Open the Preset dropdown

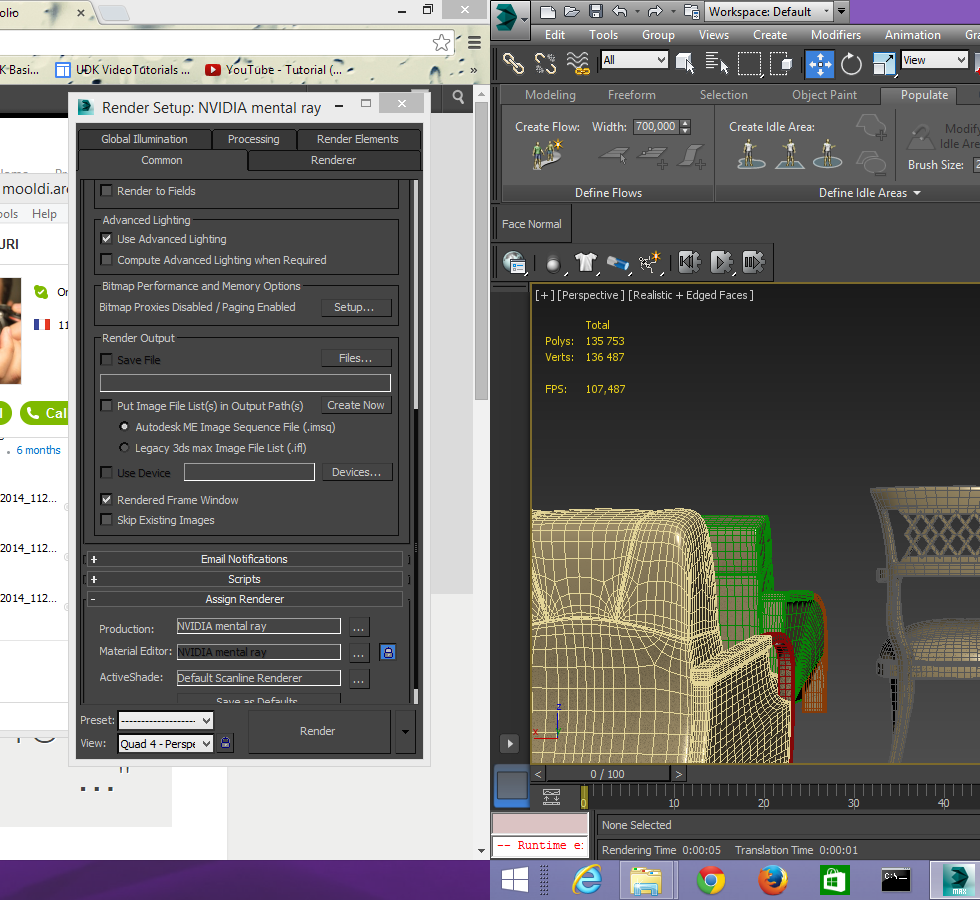166,721
